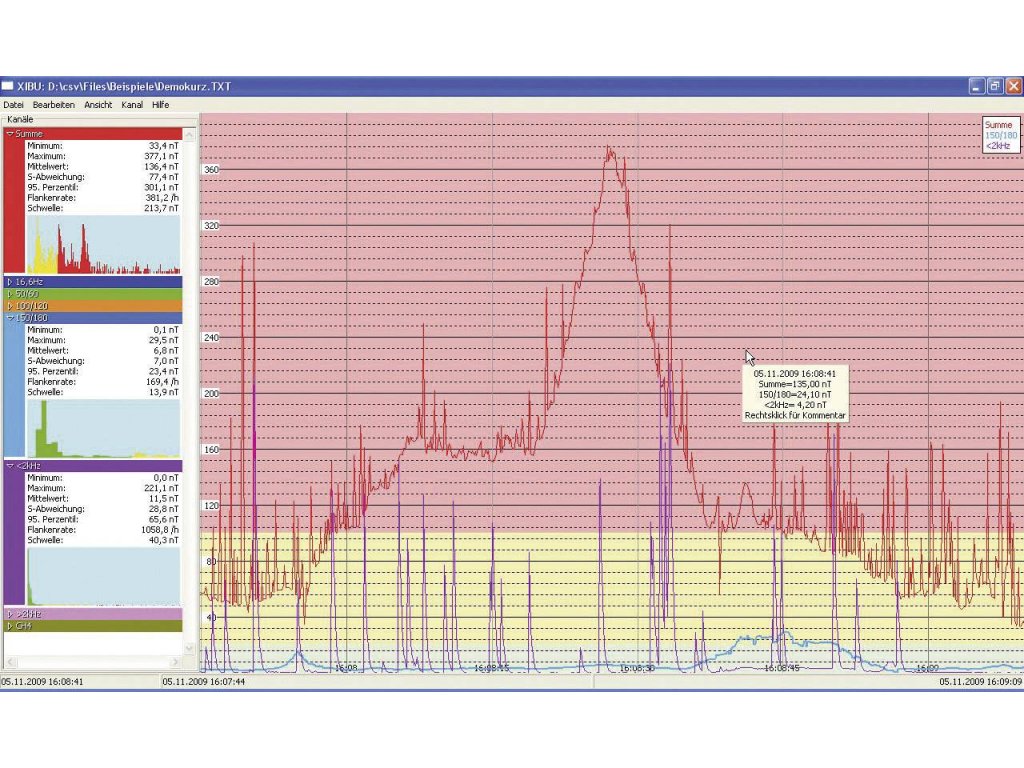This screenshot has width=1024, height=768.
Task: Open the Ansicht menu
Action: pyautogui.click(x=98, y=104)
